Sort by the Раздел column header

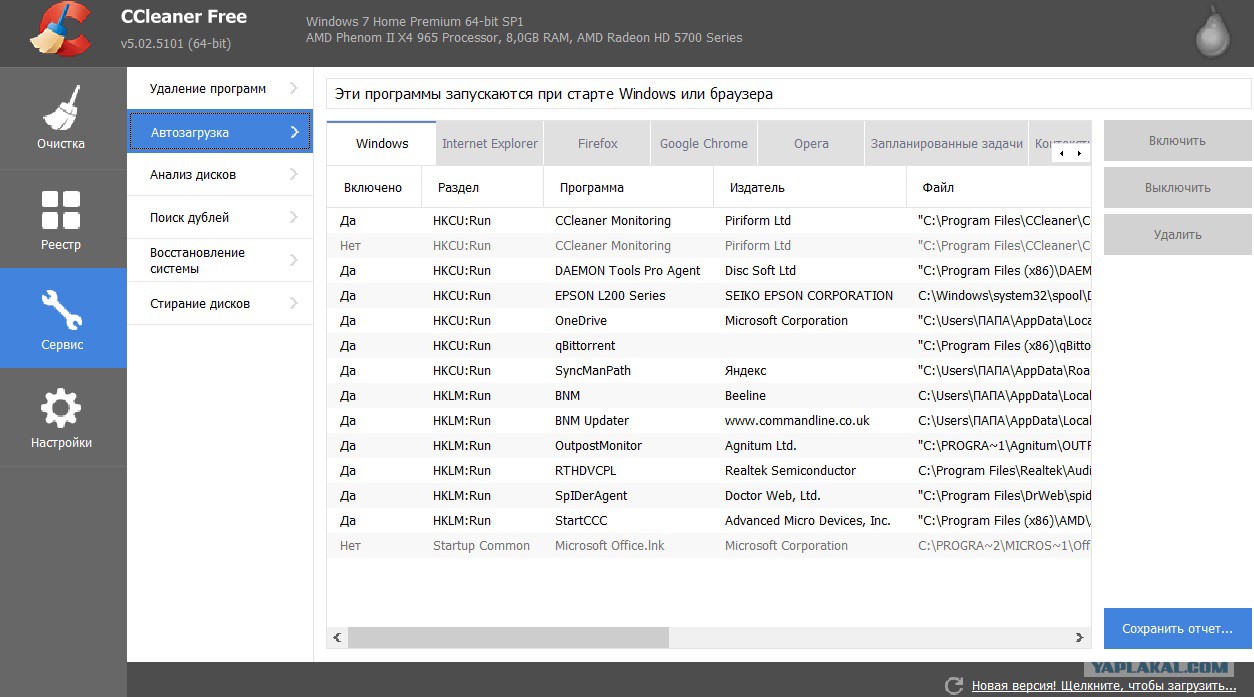[482, 187]
